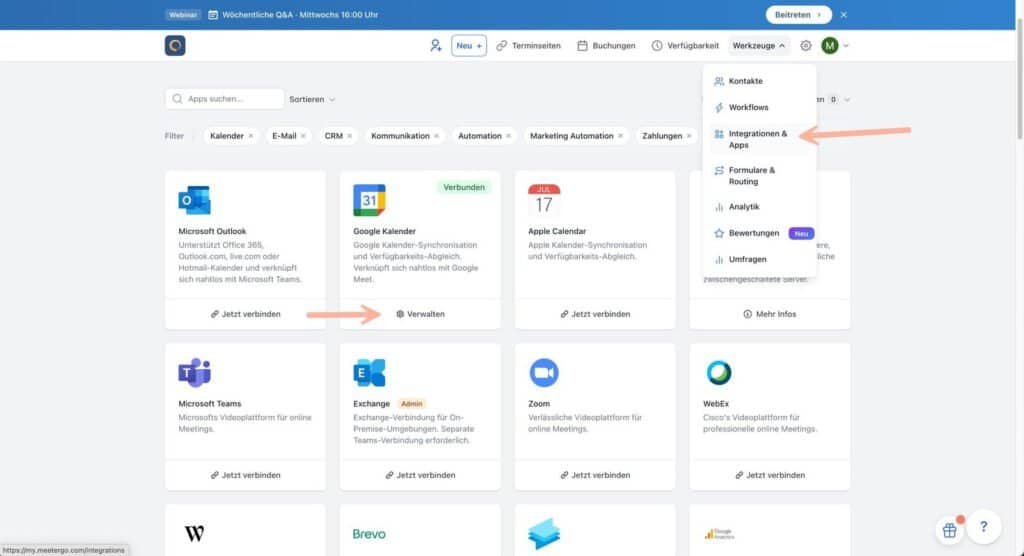This screenshot has height=556, width=1024.
Task: Open Workflows from Werkzeuge menu
Action: click(x=760, y=107)
